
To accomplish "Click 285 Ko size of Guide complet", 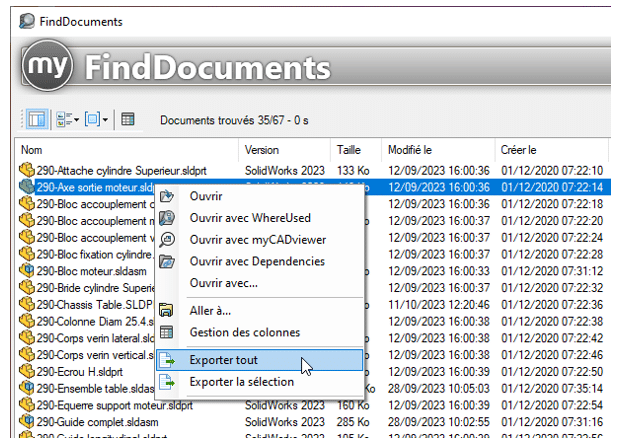I will (353, 422).
